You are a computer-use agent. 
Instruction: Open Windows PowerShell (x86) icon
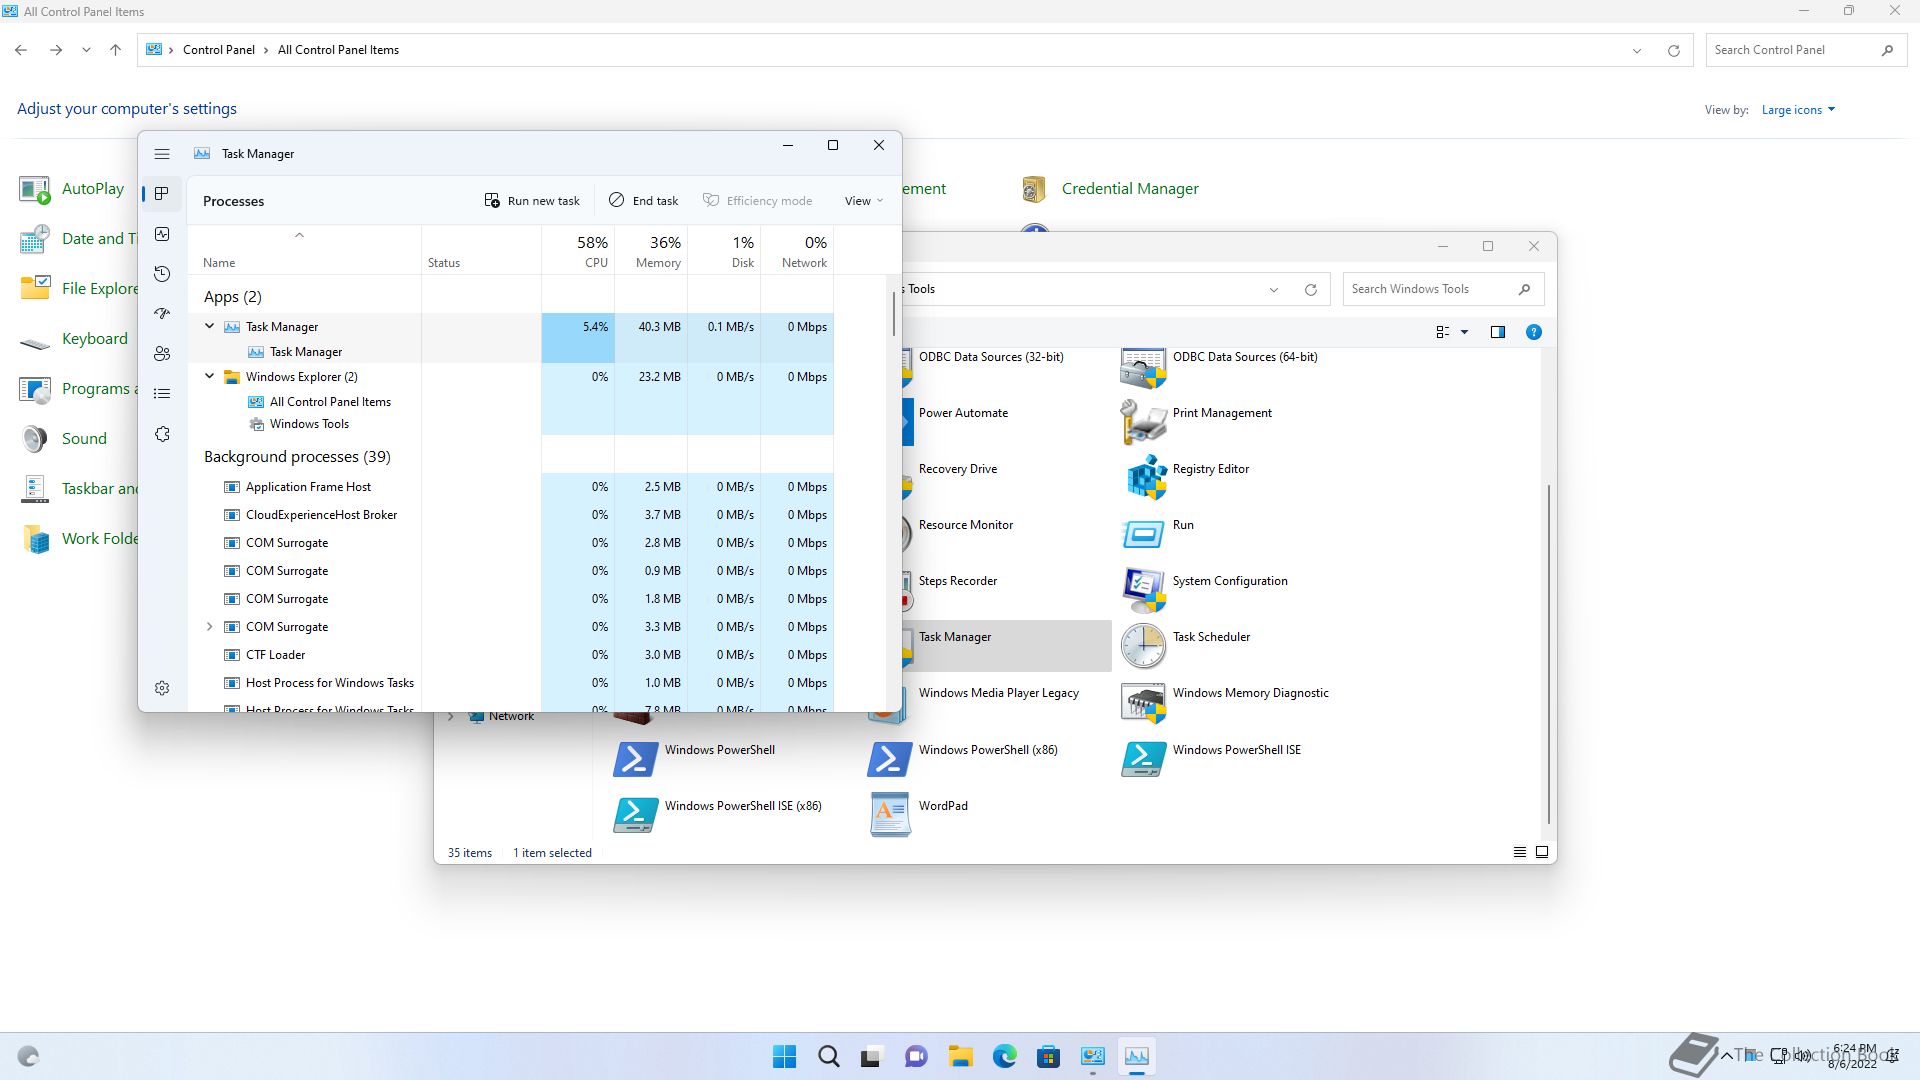890,758
